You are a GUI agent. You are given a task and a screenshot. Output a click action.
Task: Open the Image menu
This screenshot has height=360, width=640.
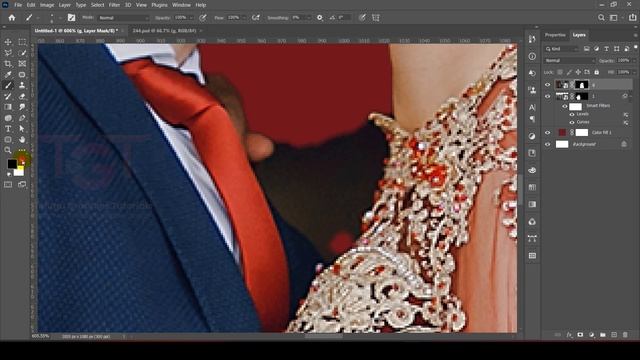(47, 5)
